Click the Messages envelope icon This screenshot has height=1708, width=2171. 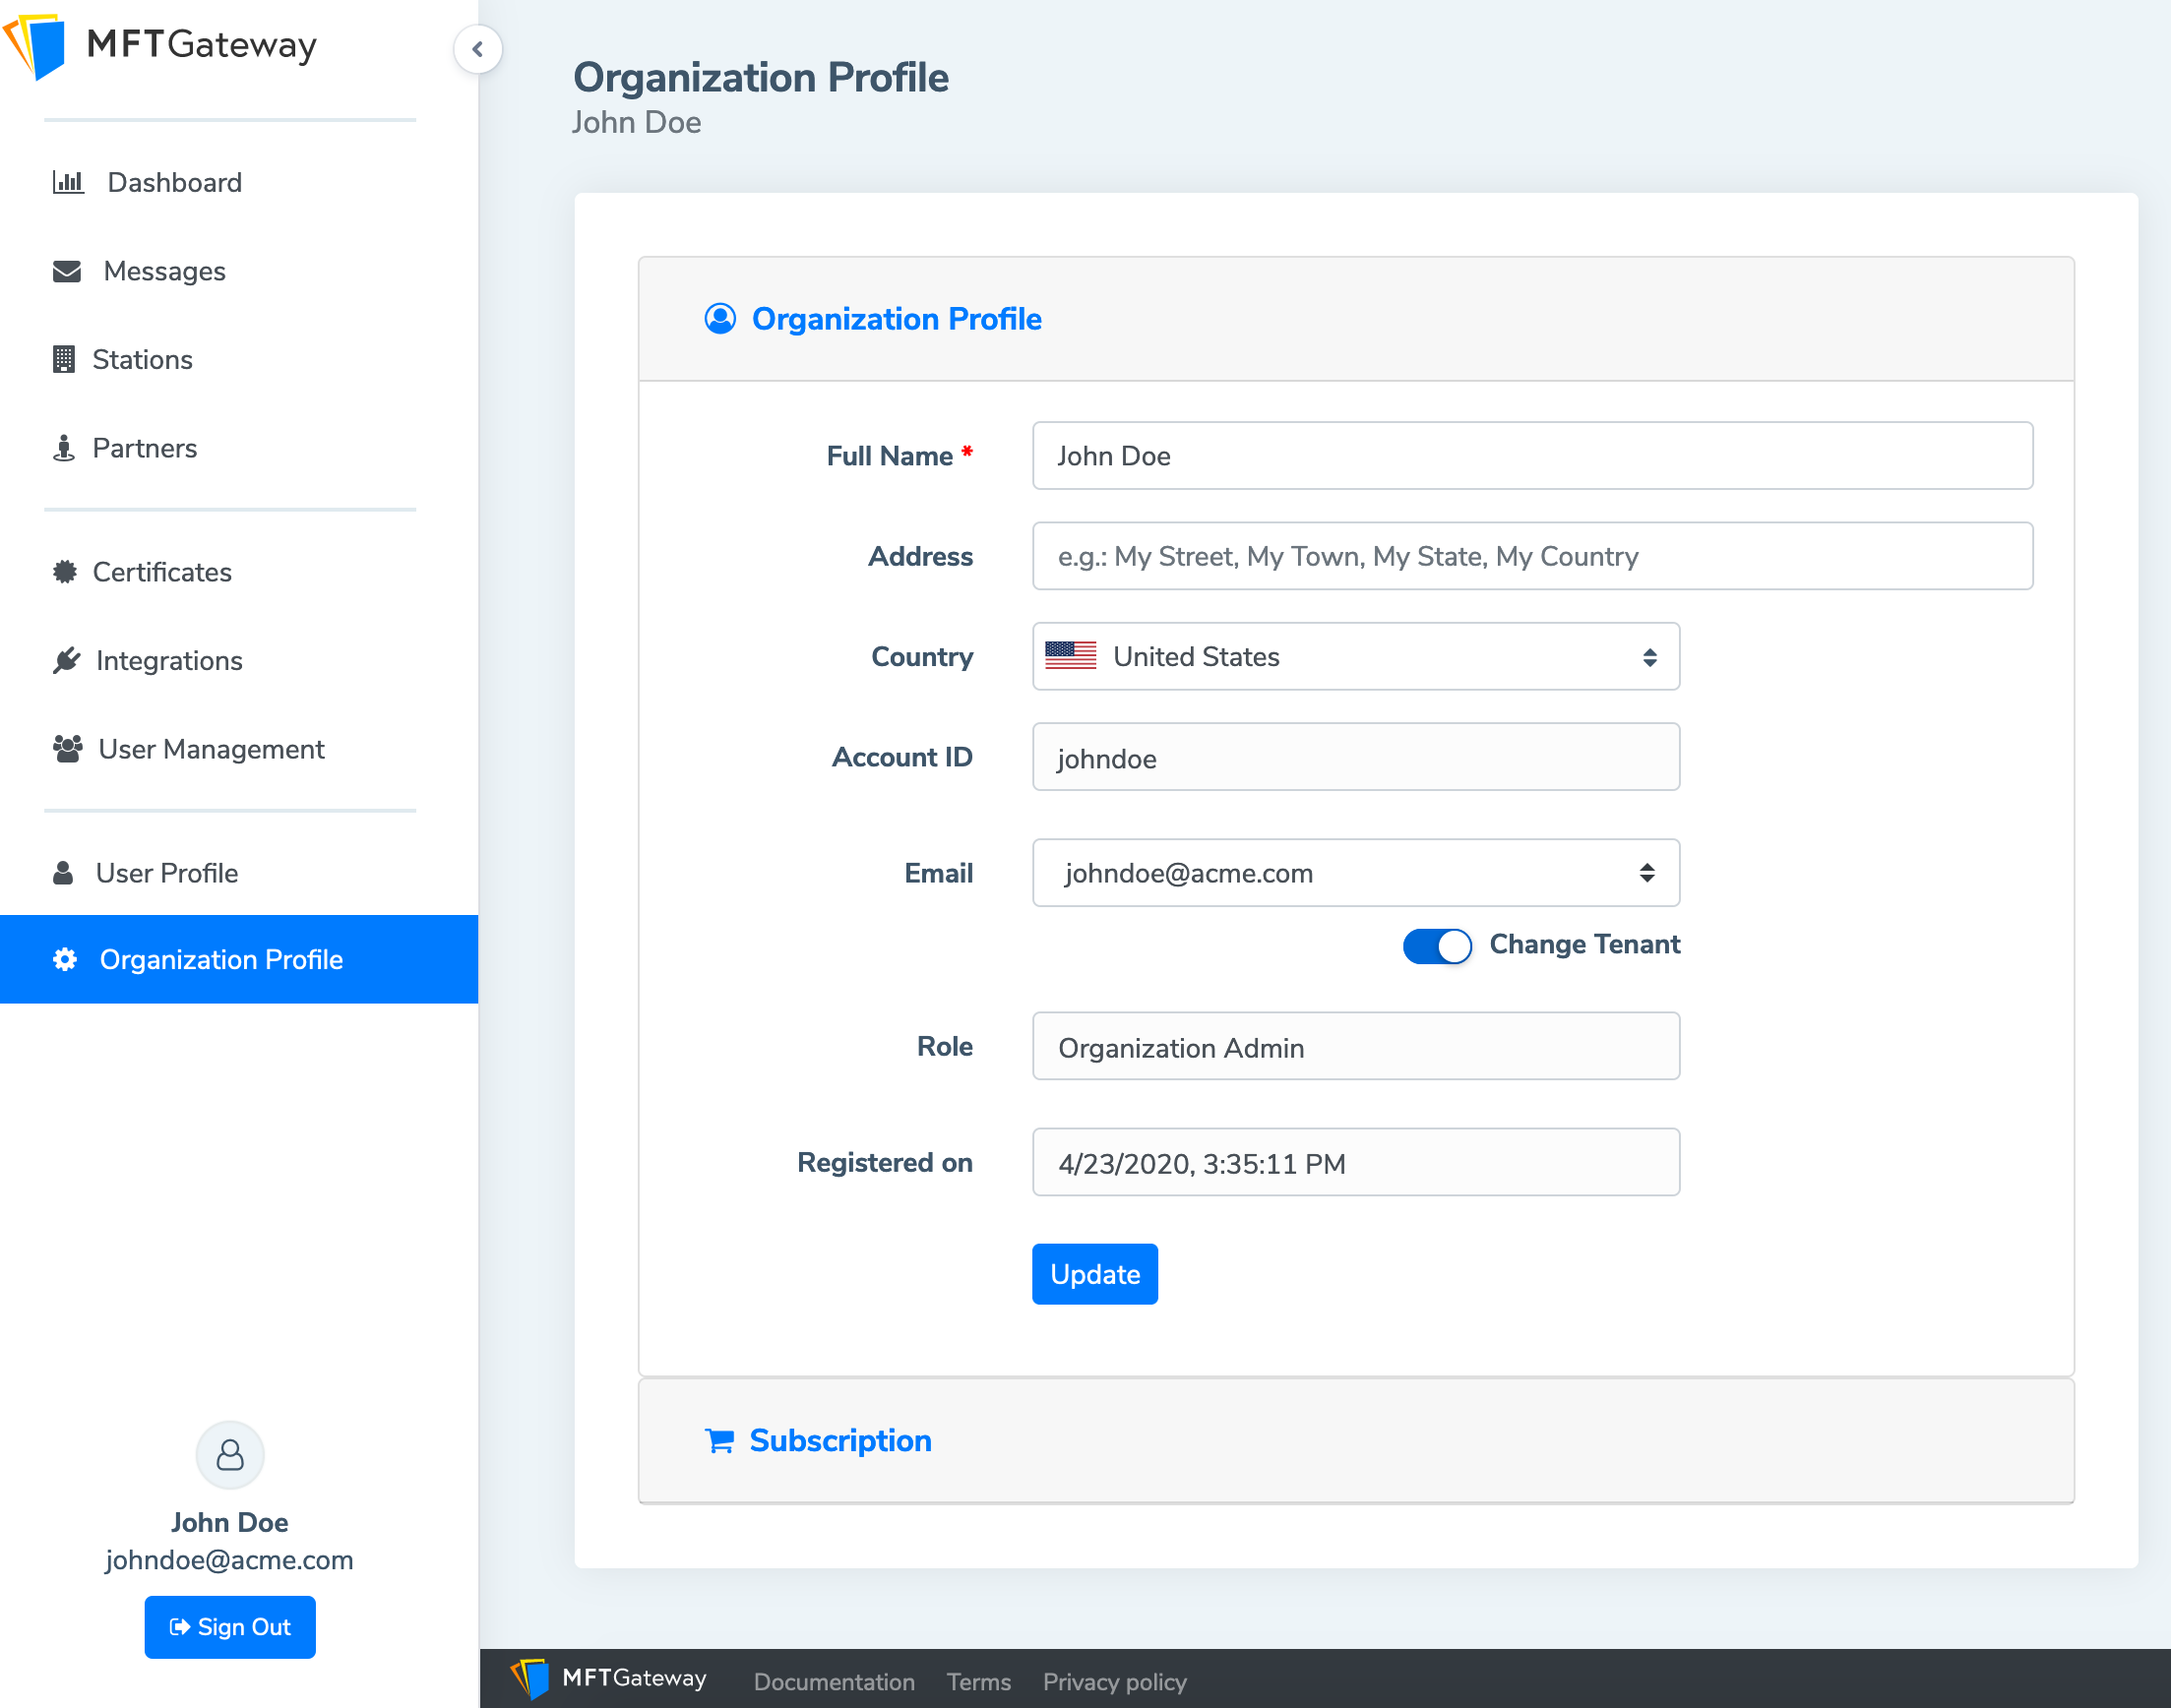(67, 271)
